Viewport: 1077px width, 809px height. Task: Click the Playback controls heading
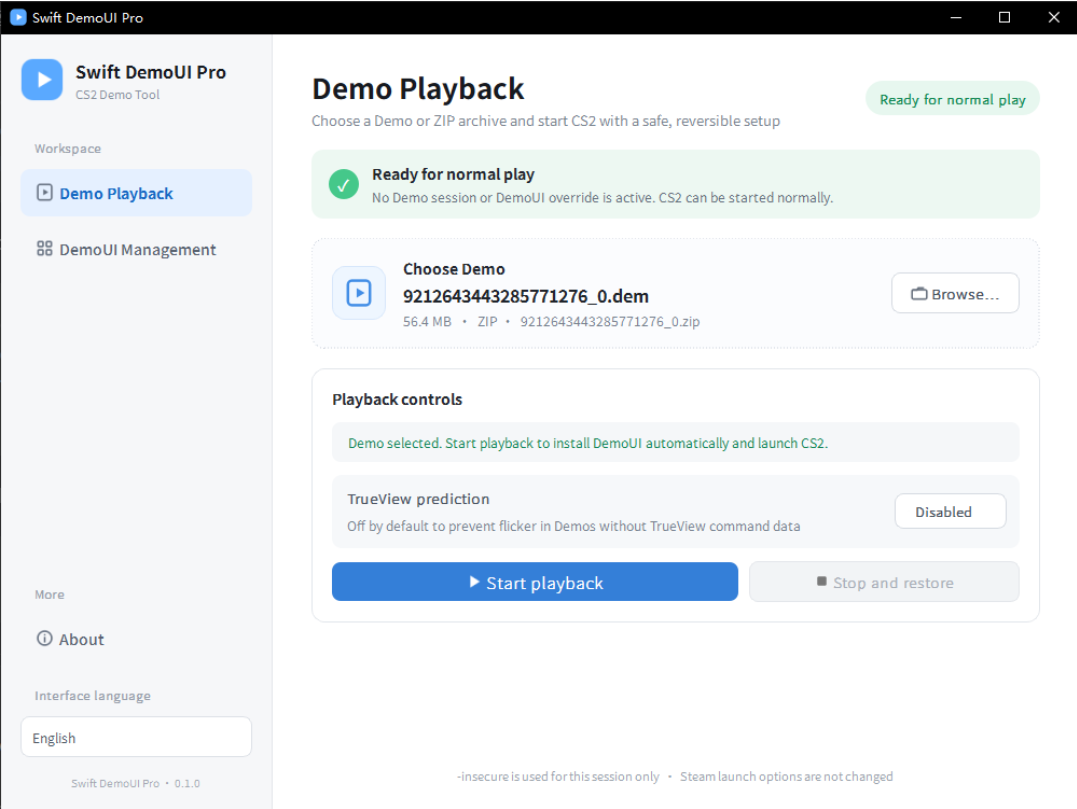point(397,399)
